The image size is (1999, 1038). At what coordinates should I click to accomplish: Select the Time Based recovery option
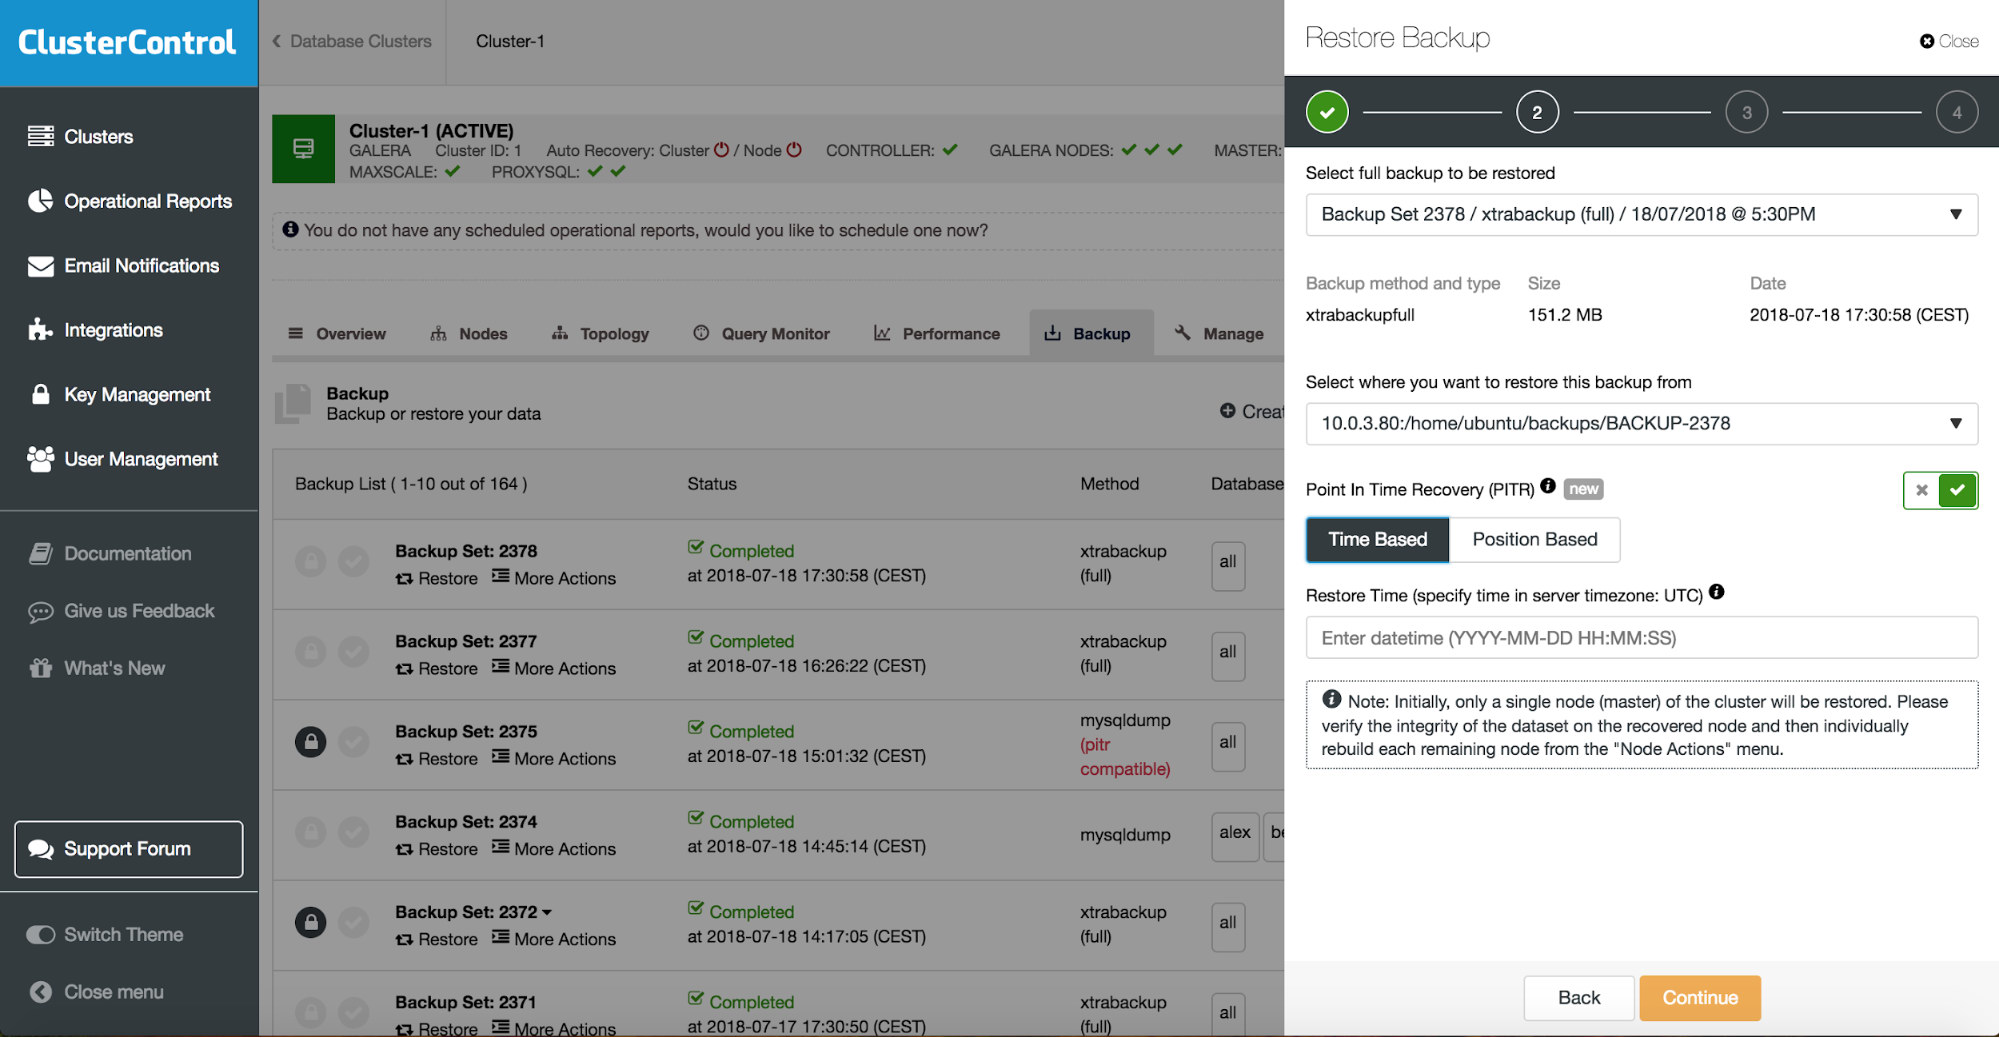tap(1377, 540)
